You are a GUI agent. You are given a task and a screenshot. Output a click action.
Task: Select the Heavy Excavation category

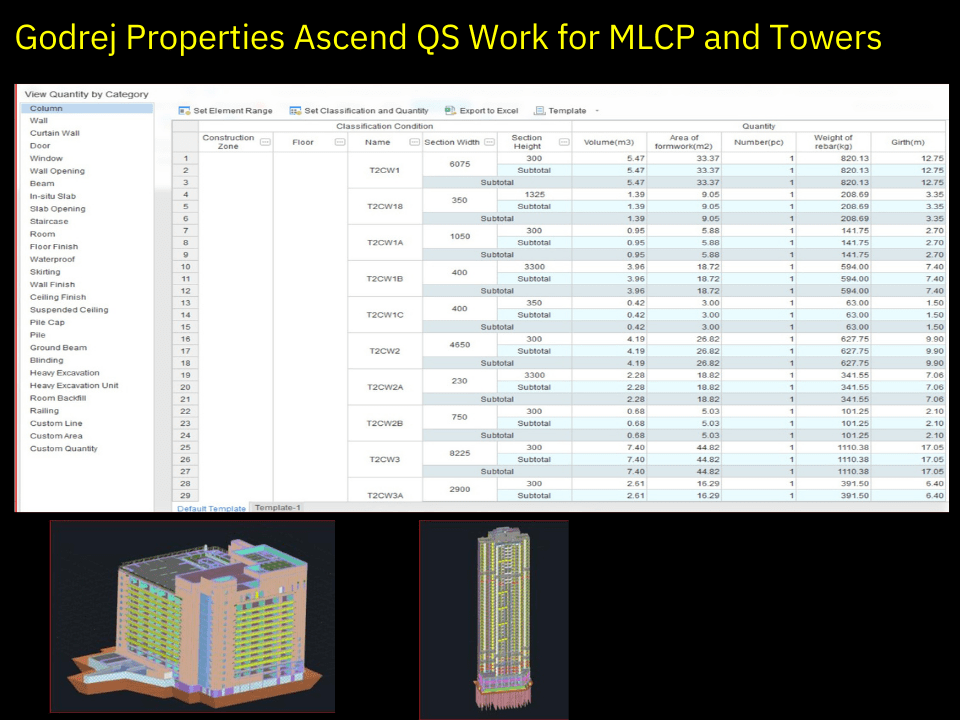64,373
